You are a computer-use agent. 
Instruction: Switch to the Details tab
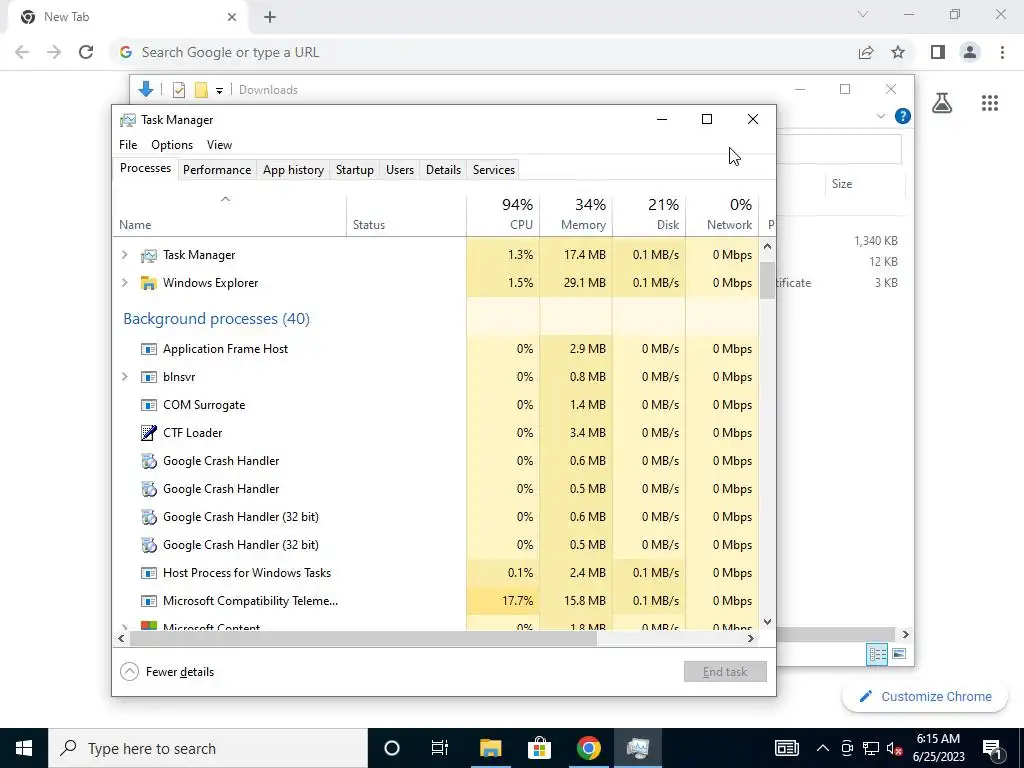(x=443, y=170)
